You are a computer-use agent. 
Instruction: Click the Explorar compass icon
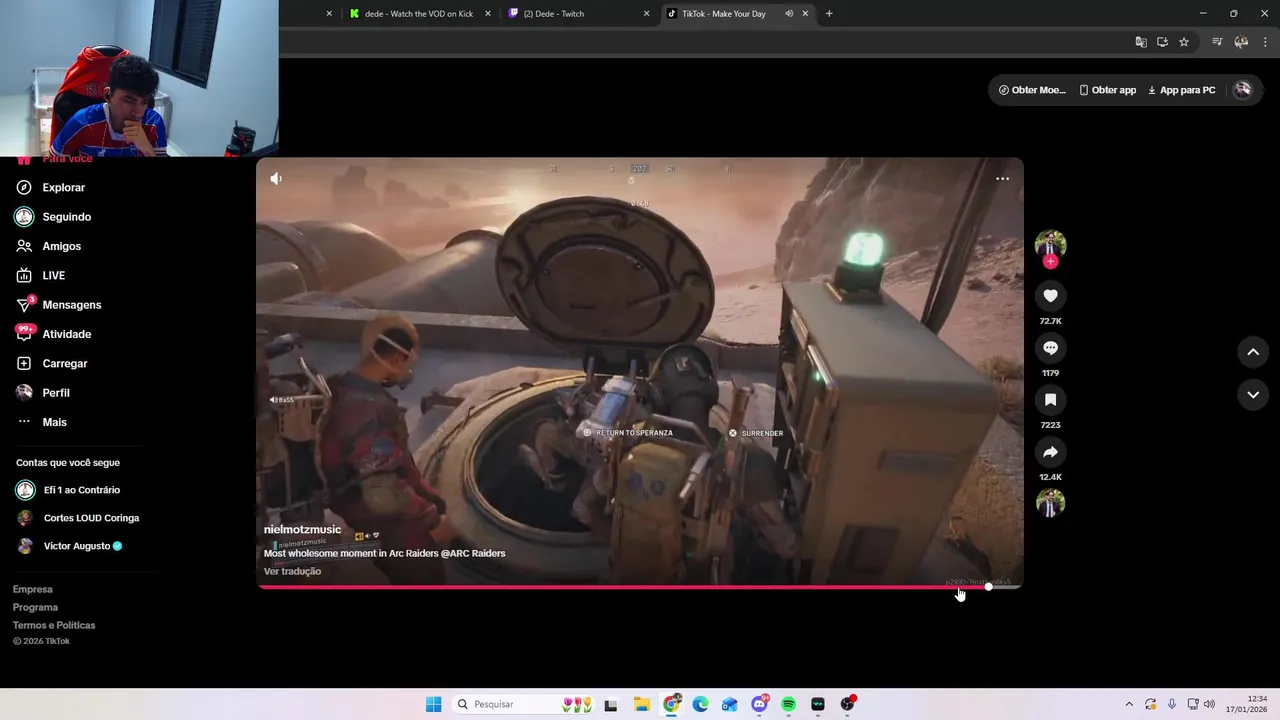24,188
